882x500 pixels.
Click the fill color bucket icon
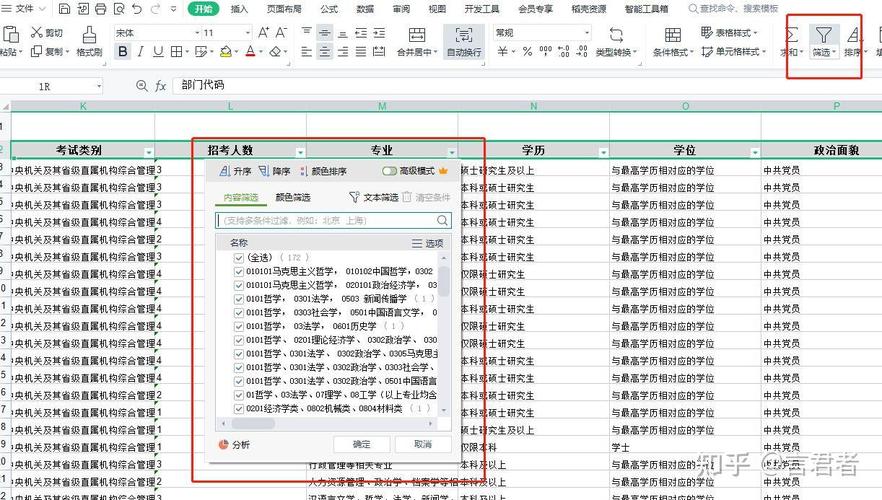coord(226,52)
